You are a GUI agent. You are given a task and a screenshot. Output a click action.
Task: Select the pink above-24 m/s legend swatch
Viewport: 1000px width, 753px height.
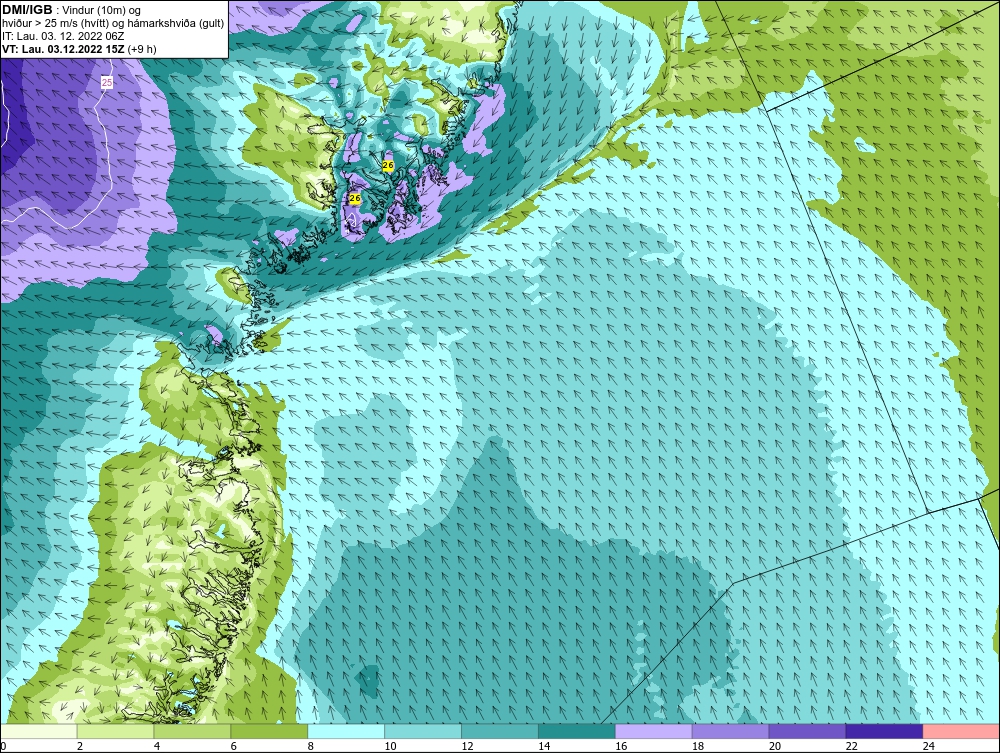(961, 731)
